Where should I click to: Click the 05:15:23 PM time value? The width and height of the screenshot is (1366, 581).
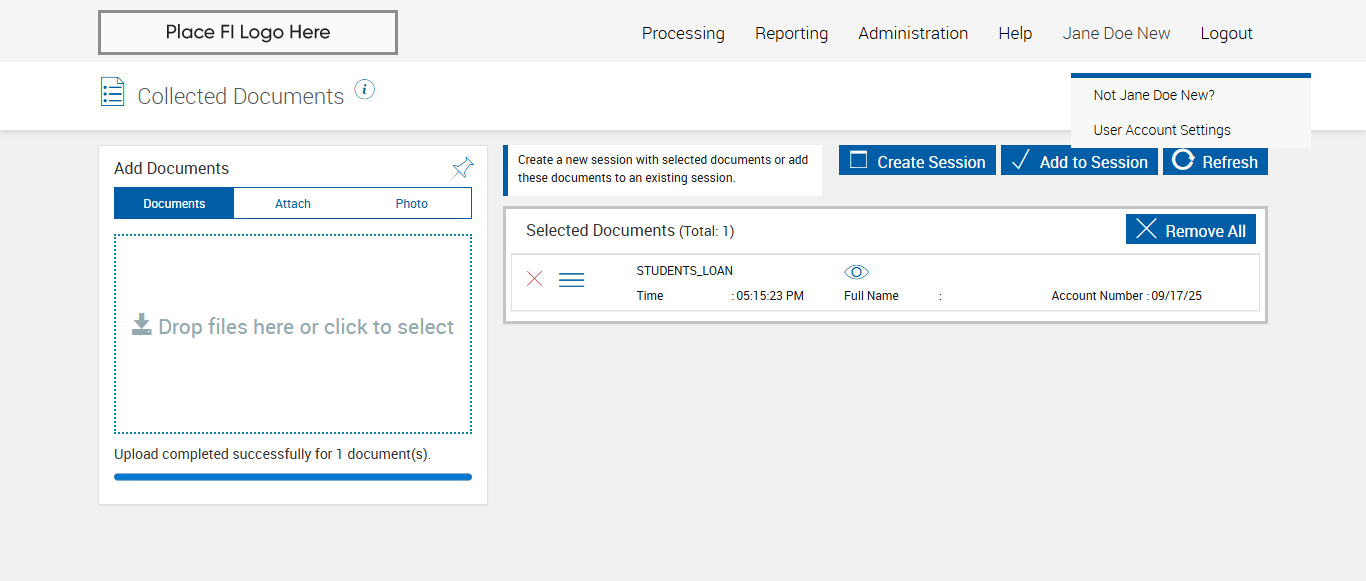(770, 296)
